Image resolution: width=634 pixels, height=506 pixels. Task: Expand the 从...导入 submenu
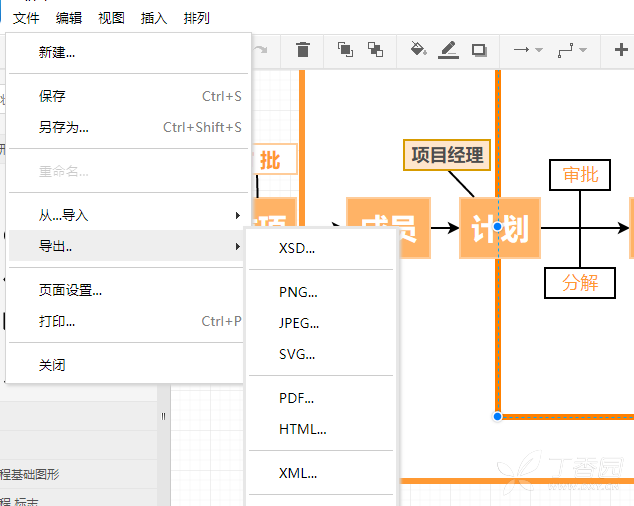tap(128, 215)
